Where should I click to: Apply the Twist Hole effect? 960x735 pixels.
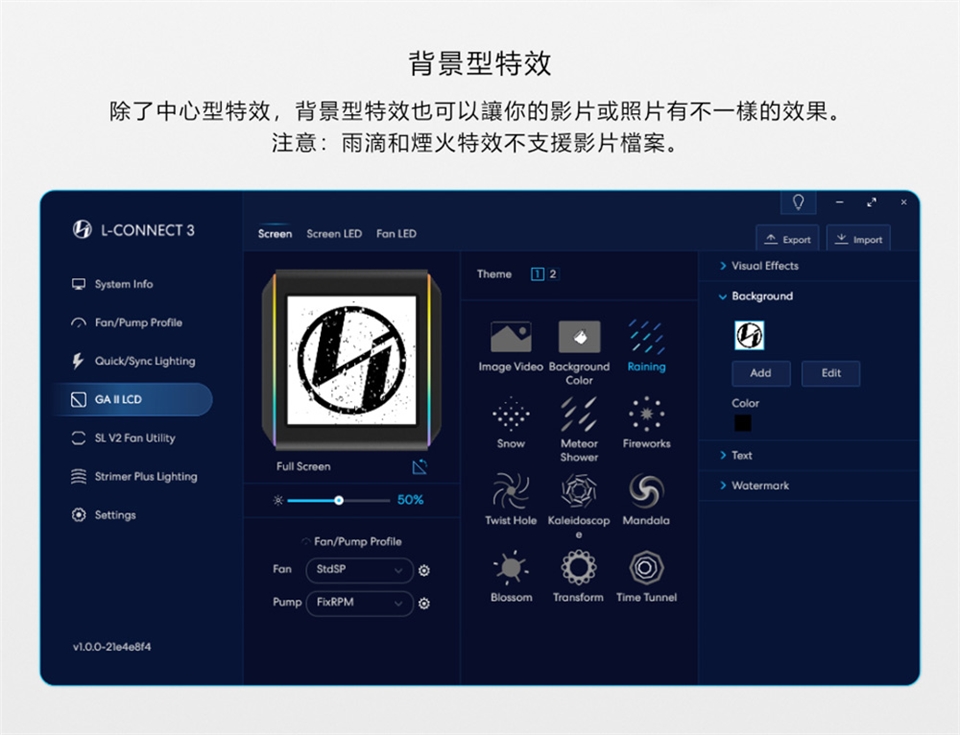tap(511, 491)
